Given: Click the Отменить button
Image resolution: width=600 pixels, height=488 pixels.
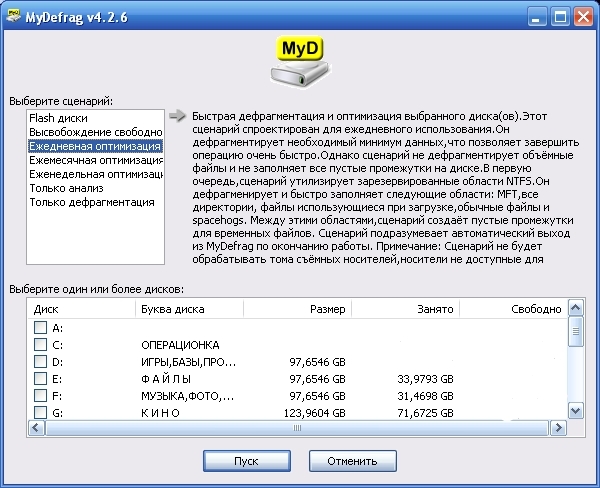Looking at the screenshot, I should [x=352, y=461].
